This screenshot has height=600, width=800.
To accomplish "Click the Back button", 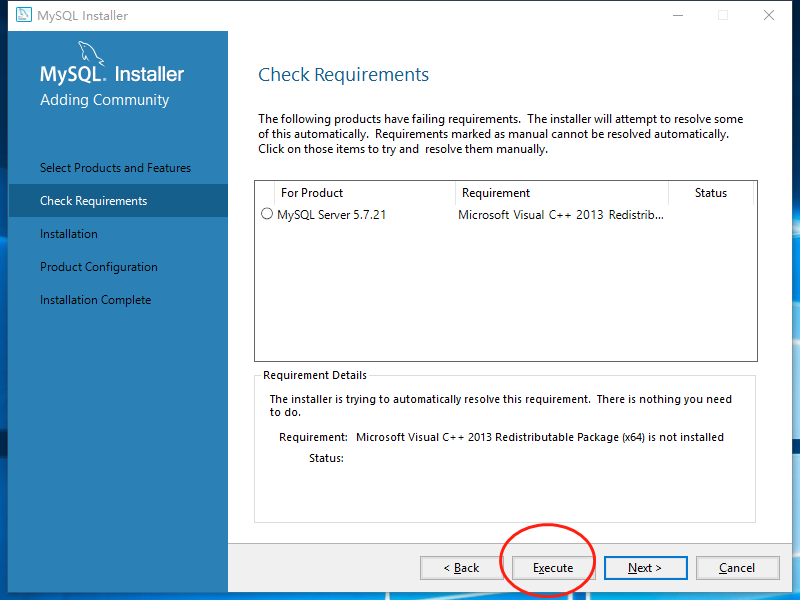I will click(x=461, y=568).
